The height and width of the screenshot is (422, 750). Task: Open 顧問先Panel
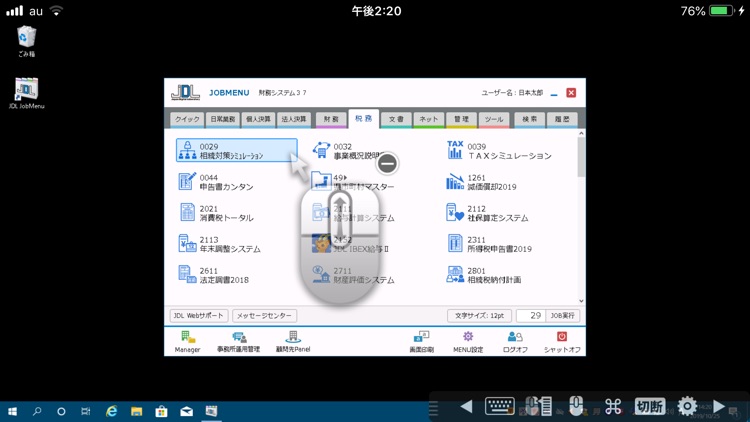click(293, 342)
